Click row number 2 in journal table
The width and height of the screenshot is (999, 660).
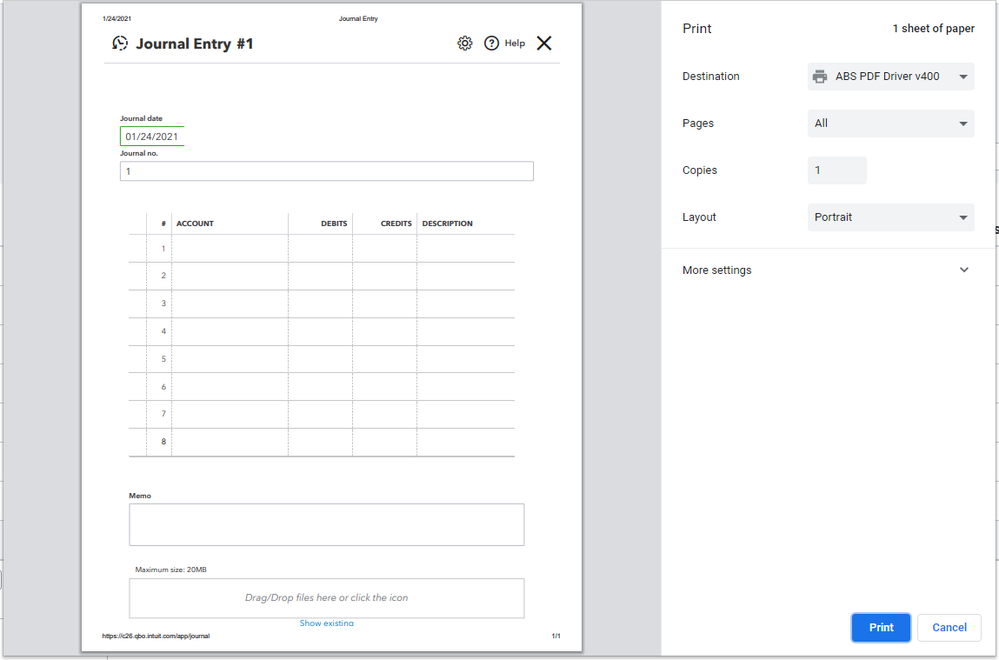click(x=164, y=276)
